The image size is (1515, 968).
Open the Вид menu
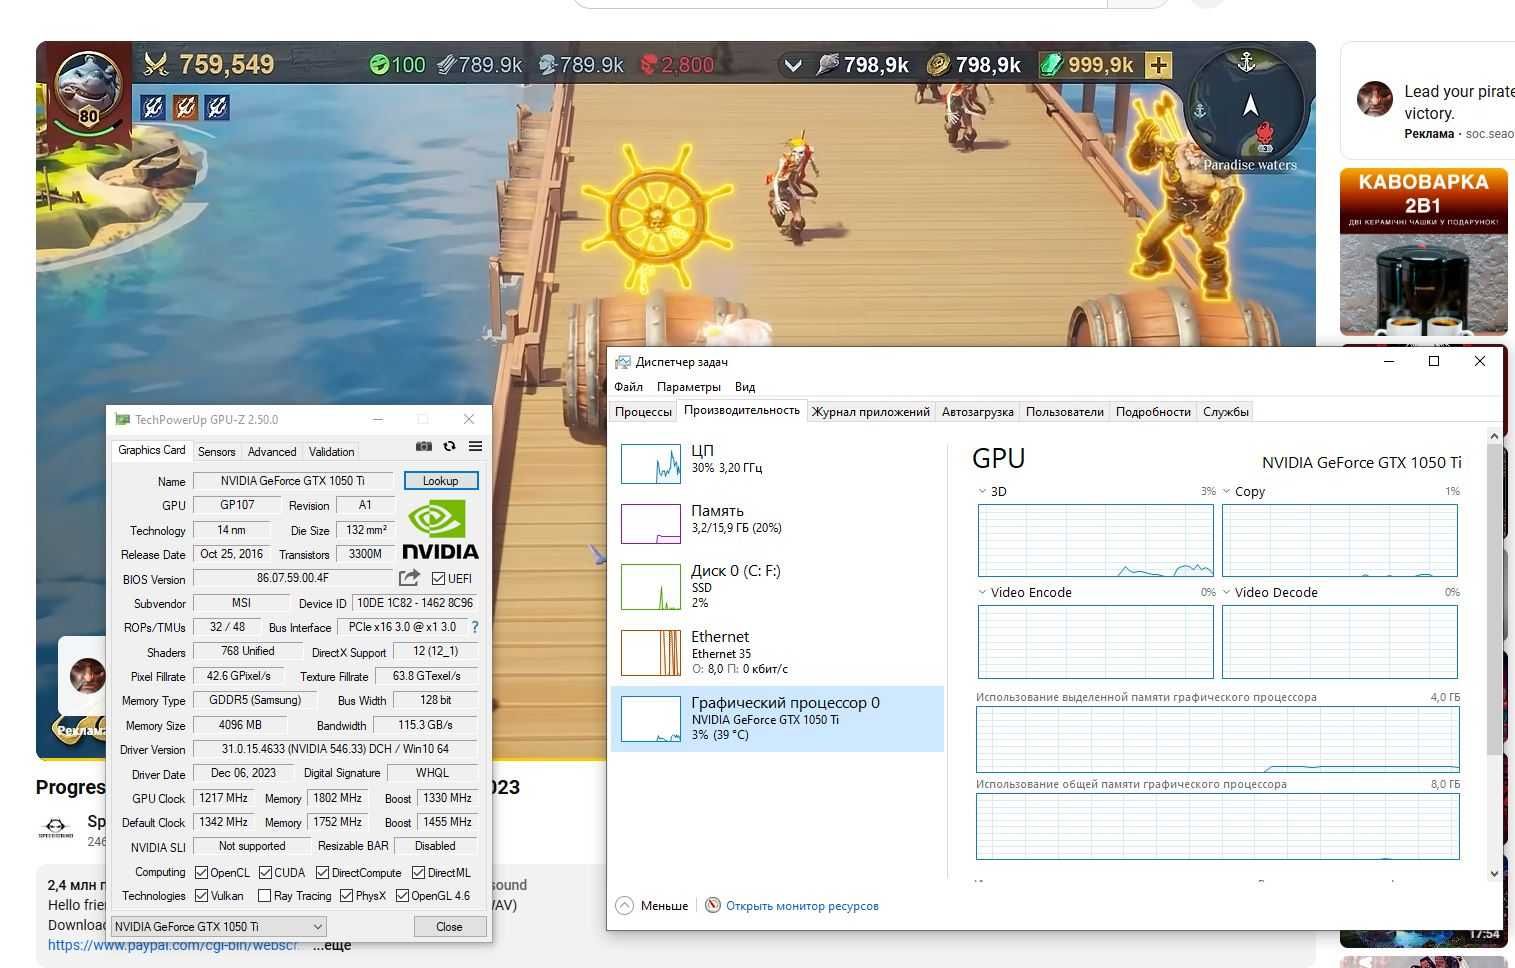(745, 386)
